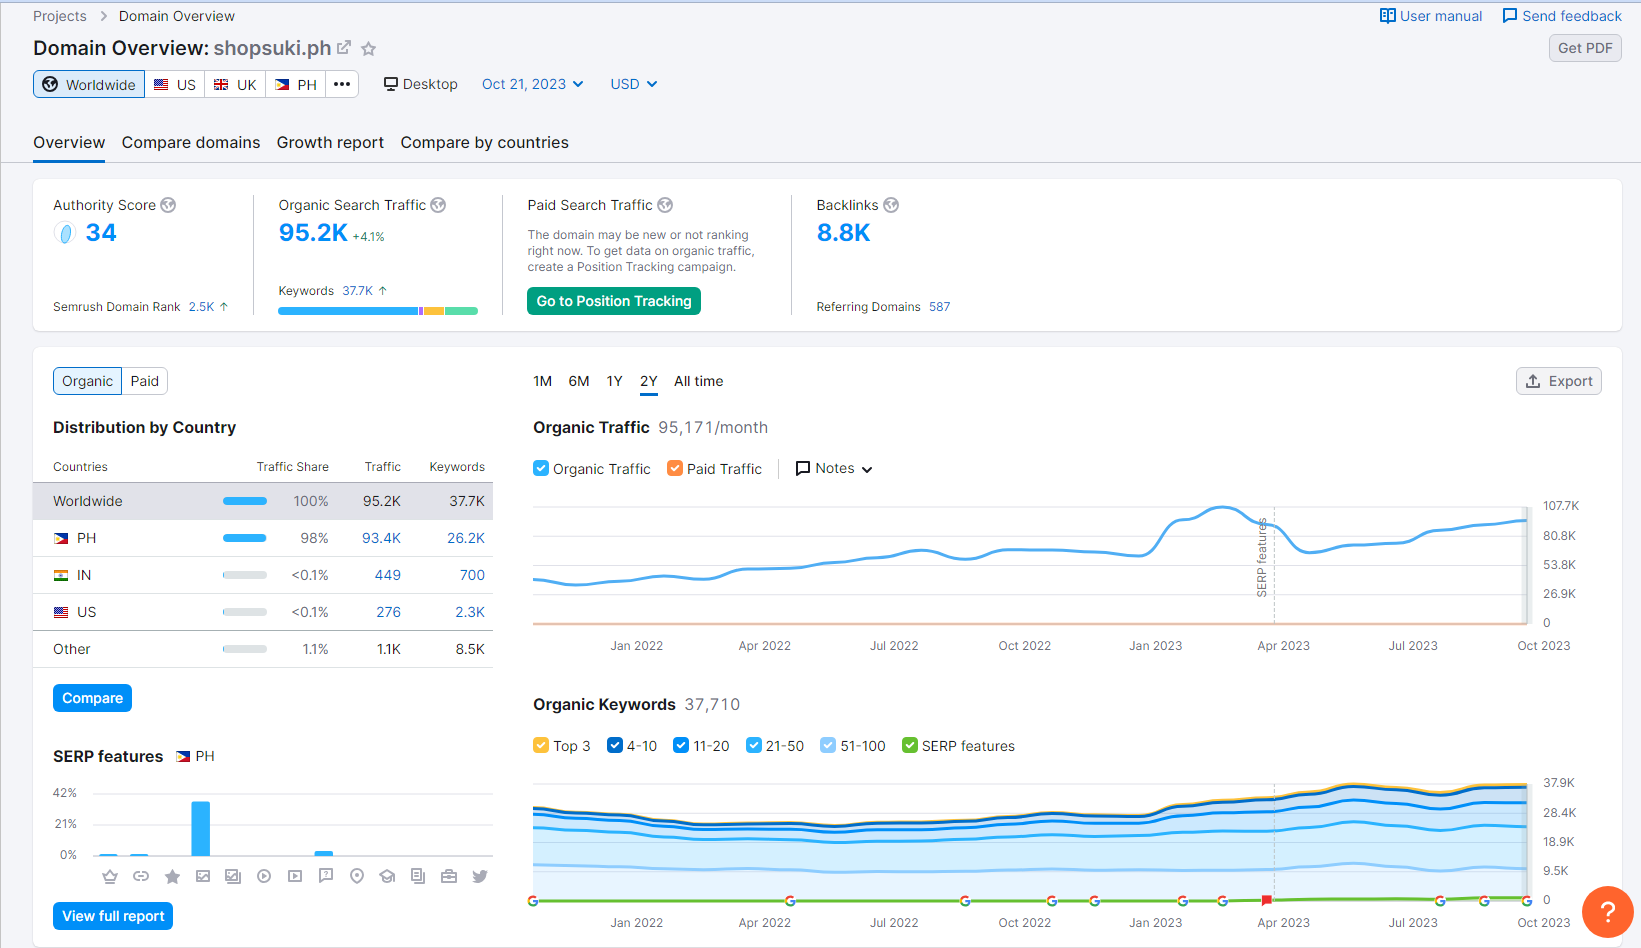Screen dimensions: 1641x948
Task: Click the Get PDF button
Action: point(1585,48)
